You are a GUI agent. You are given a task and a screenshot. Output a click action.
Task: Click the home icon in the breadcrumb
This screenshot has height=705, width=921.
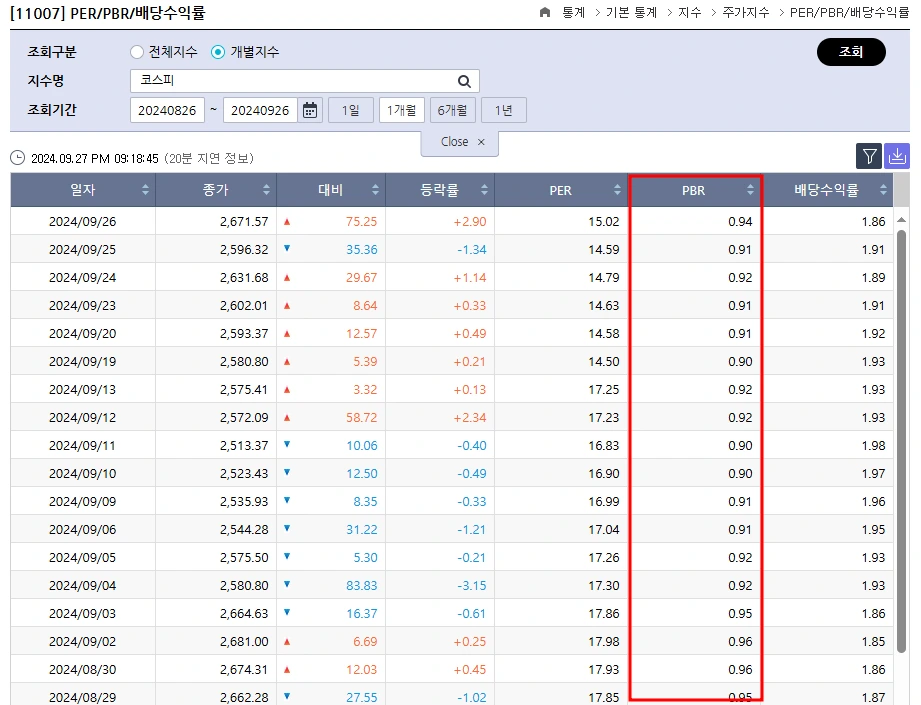point(545,11)
